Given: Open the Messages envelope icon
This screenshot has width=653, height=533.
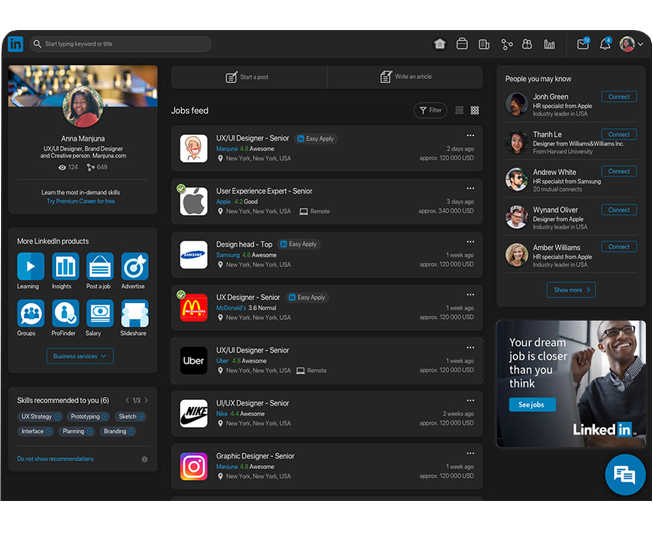Looking at the screenshot, I should 583,43.
